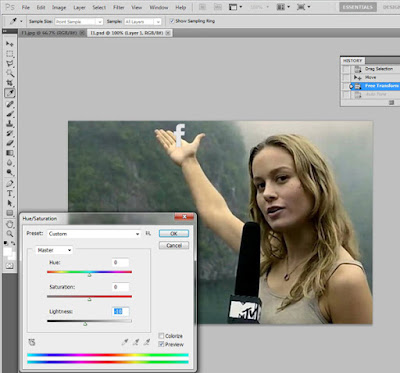Select the Path Selection tool

(10, 203)
